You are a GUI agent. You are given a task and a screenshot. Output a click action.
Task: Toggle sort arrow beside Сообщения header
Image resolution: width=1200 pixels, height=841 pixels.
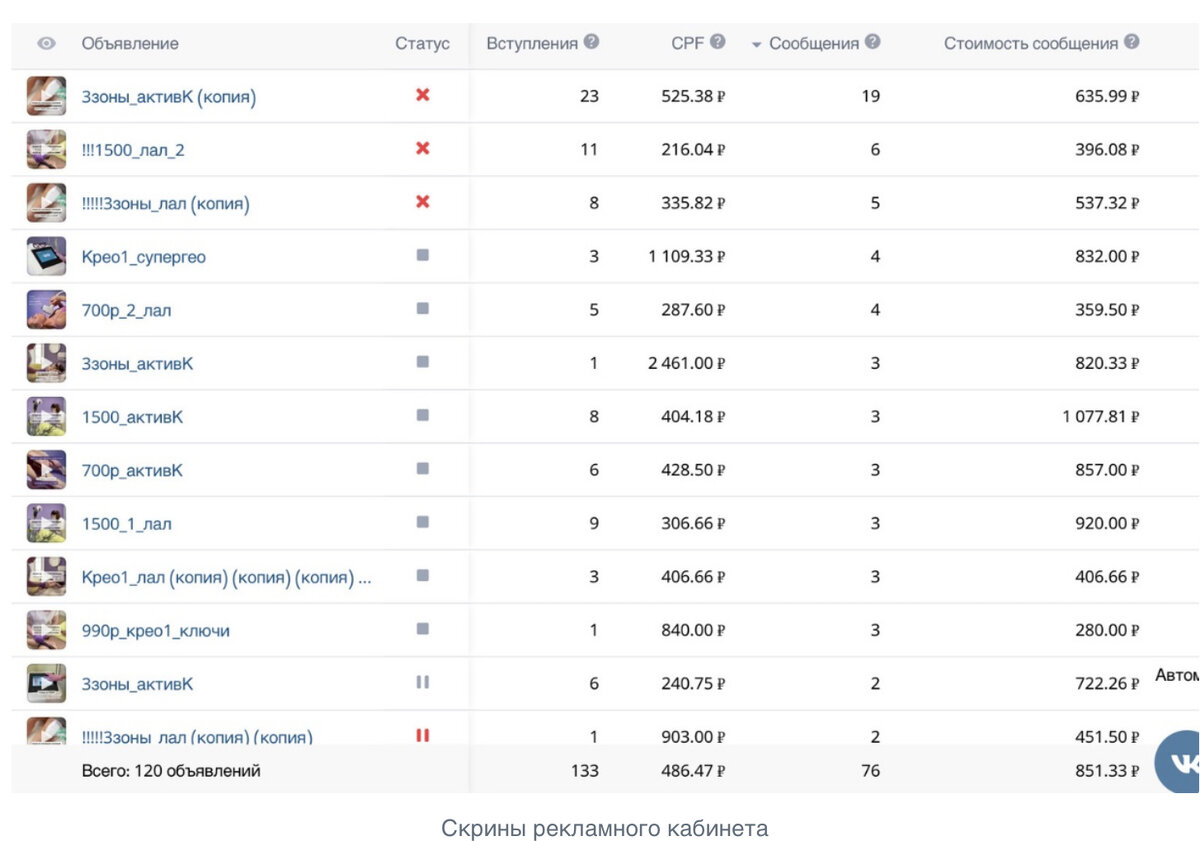[x=756, y=45]
